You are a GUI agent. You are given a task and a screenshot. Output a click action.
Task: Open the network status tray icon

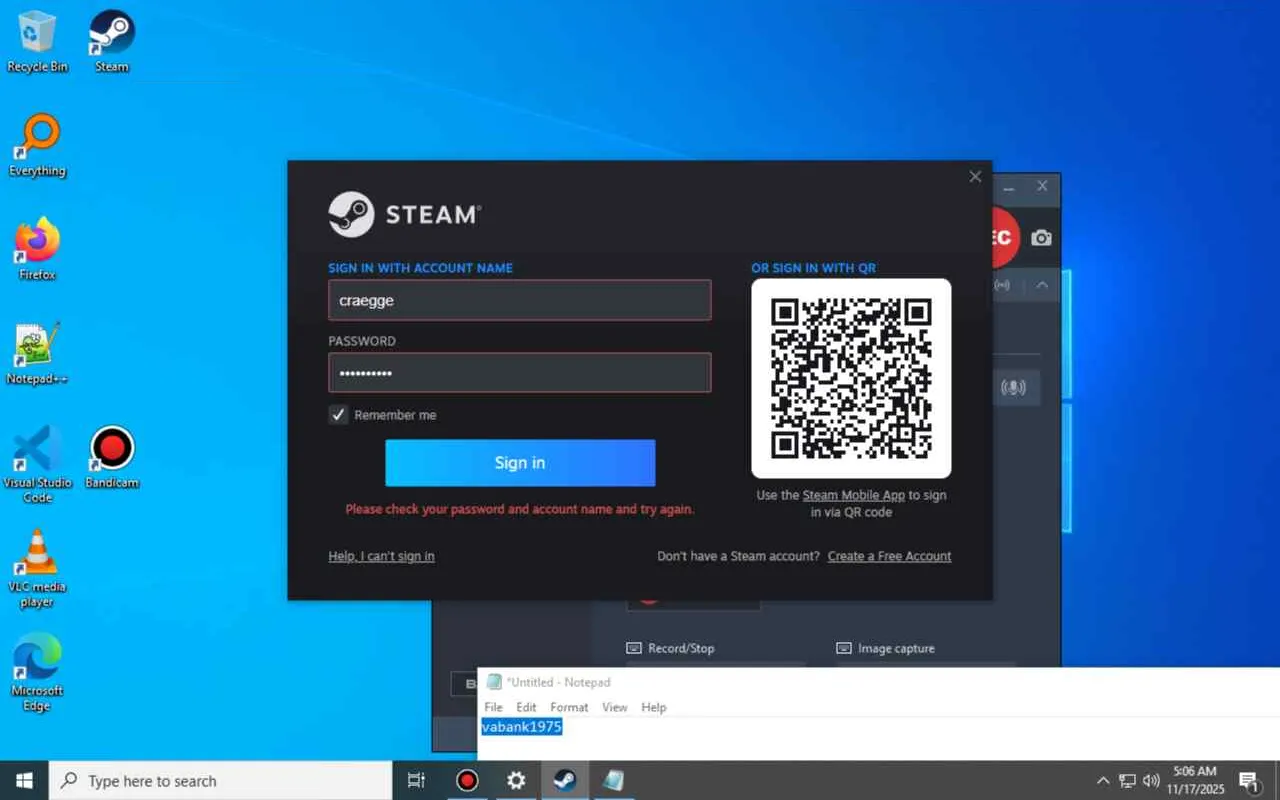1127,780
